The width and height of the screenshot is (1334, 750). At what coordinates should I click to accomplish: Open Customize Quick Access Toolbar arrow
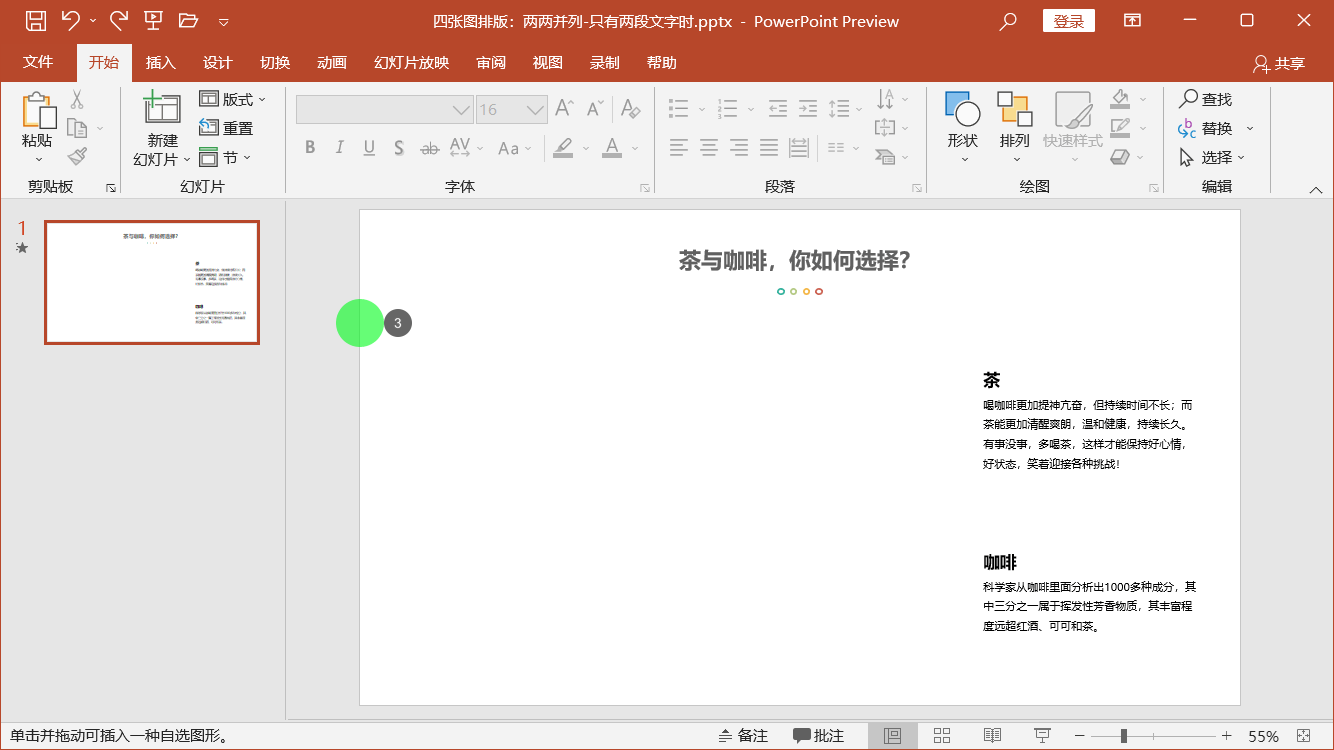point(223,22)
